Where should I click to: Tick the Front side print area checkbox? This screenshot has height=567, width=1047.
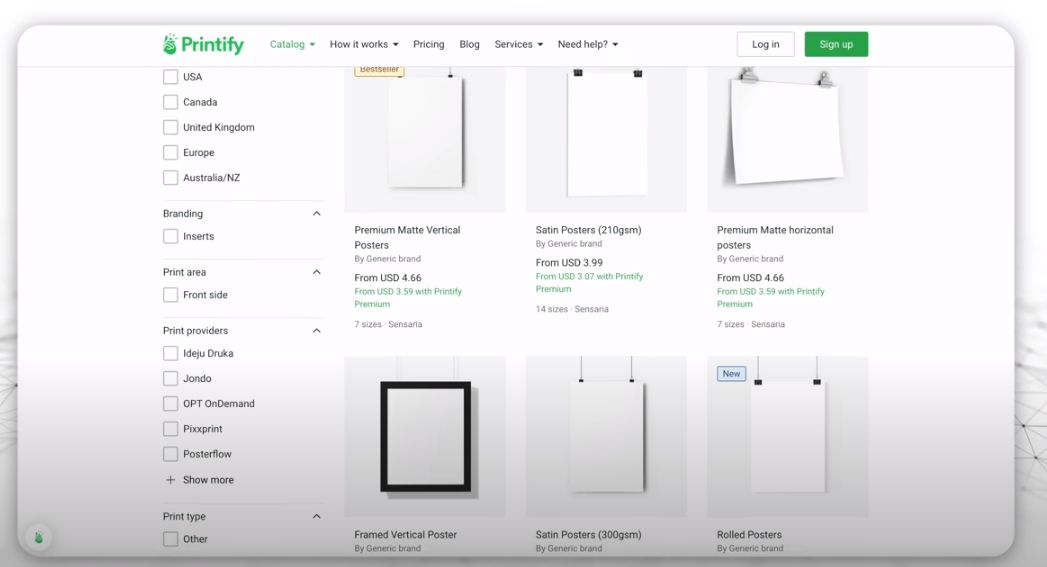[x=171, y=295]
